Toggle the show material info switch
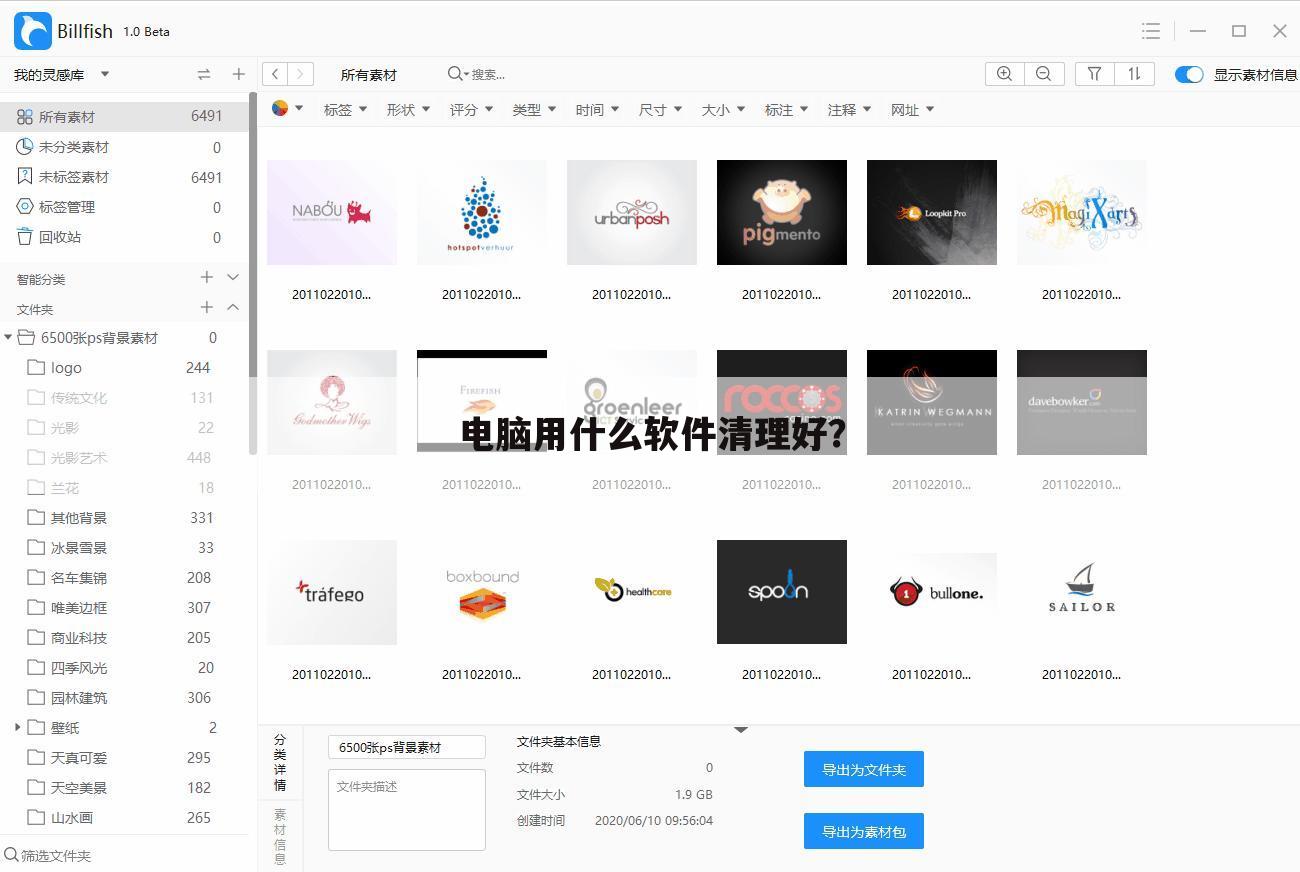This screenshot has height=872, width=1300. coord(1189,74)
